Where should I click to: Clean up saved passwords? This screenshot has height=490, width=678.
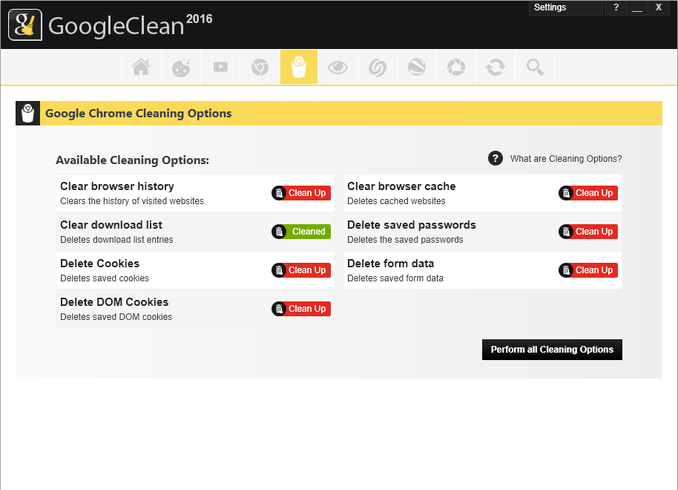(x=588, y=231)
